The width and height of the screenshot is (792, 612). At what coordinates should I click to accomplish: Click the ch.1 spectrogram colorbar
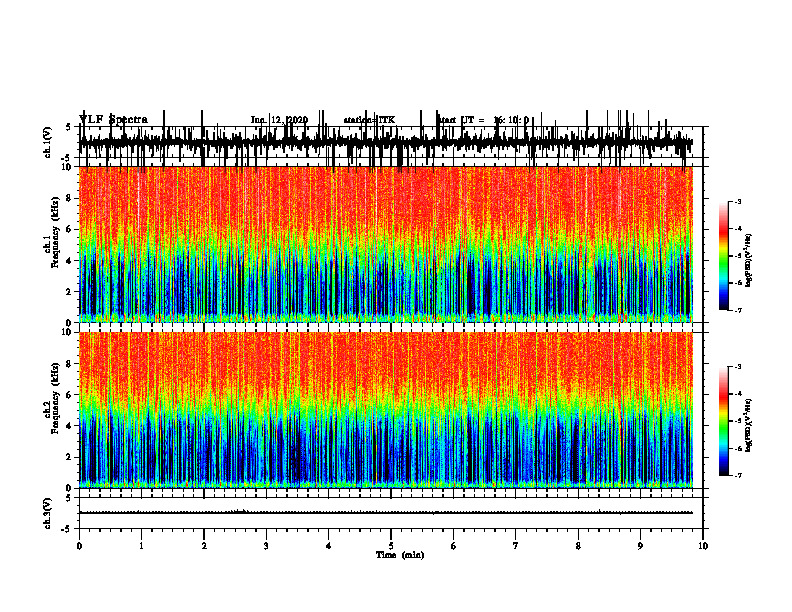pos(724,256)
